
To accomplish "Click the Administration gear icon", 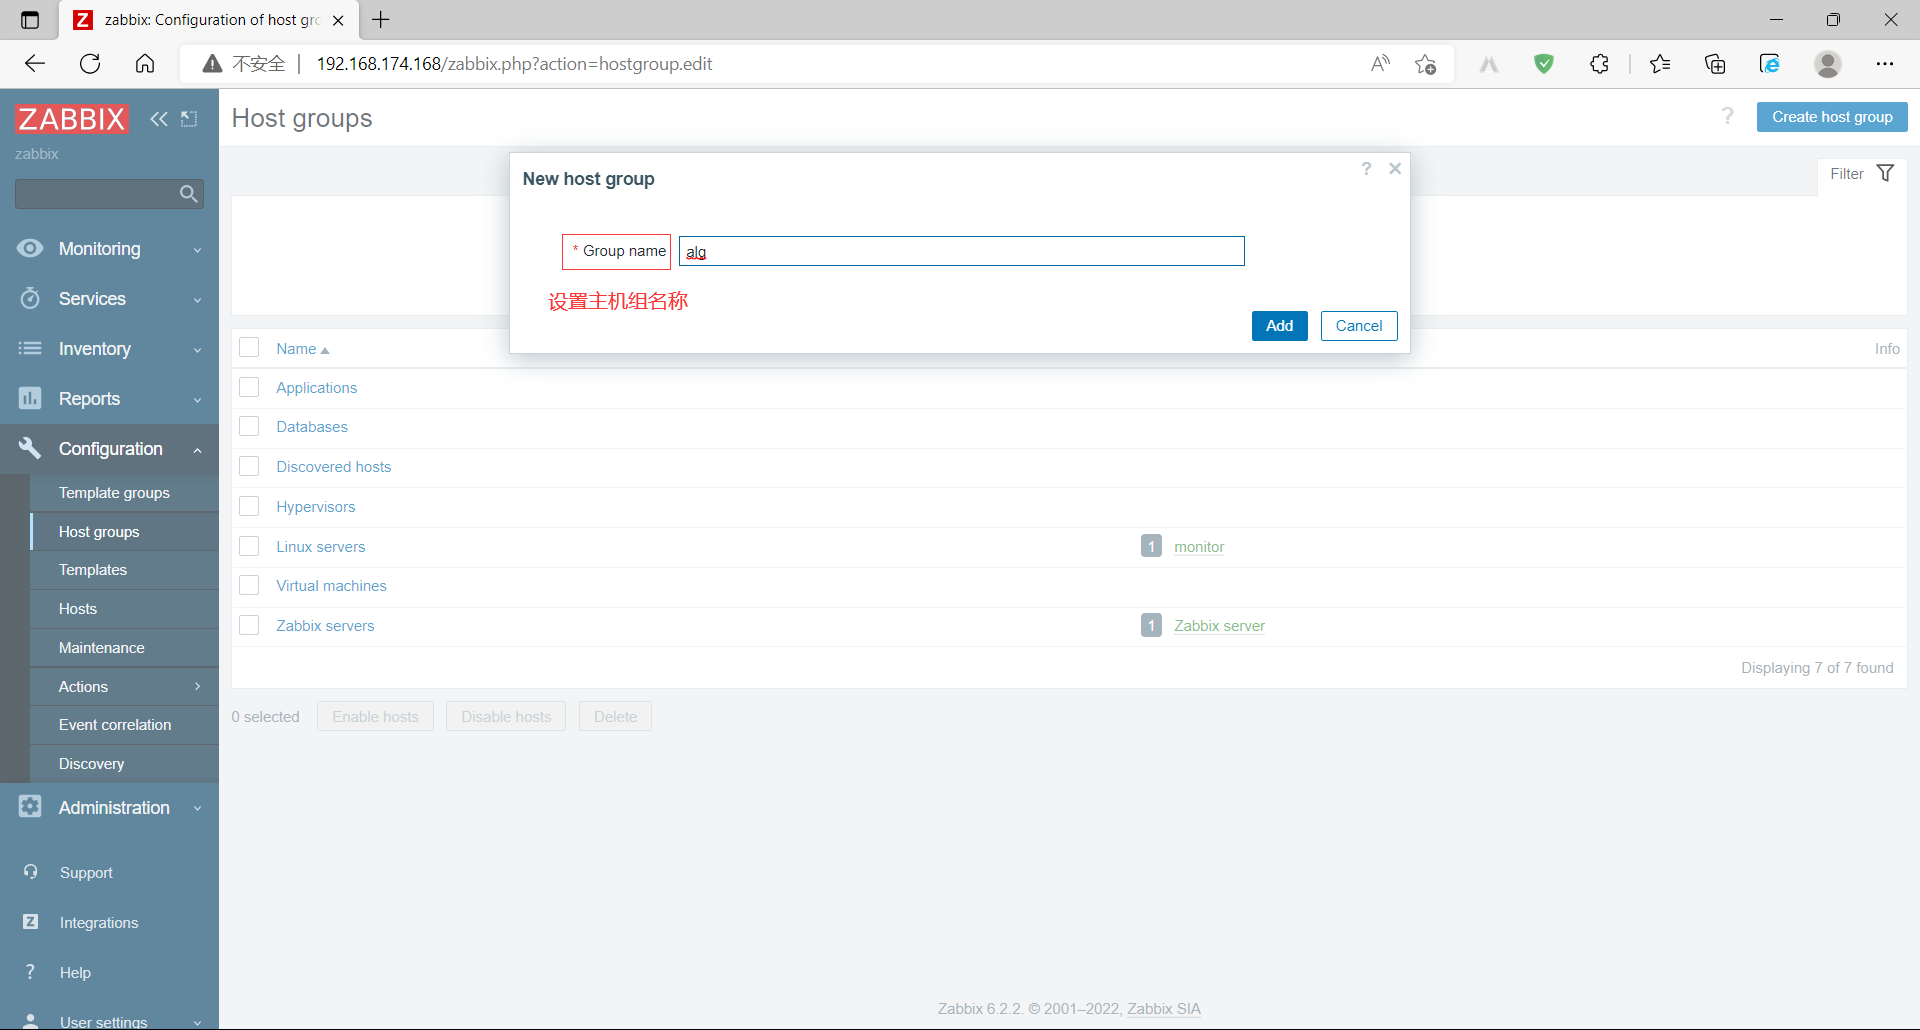I will (x=30, y=806).
